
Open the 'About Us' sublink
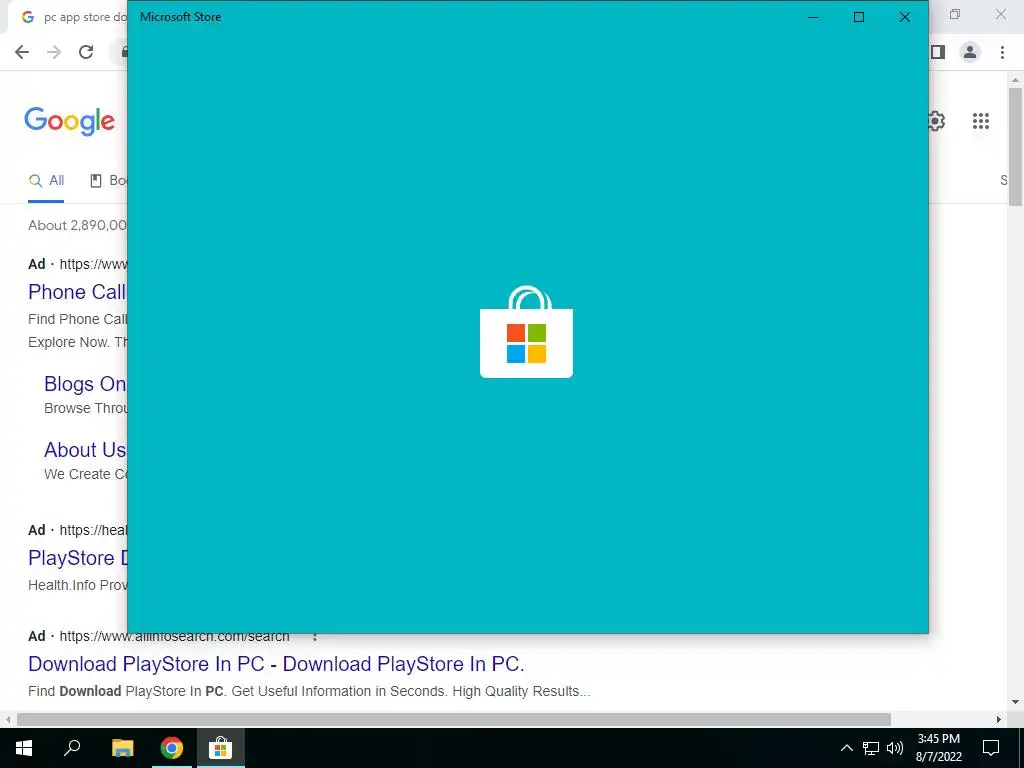coord(85,450)
